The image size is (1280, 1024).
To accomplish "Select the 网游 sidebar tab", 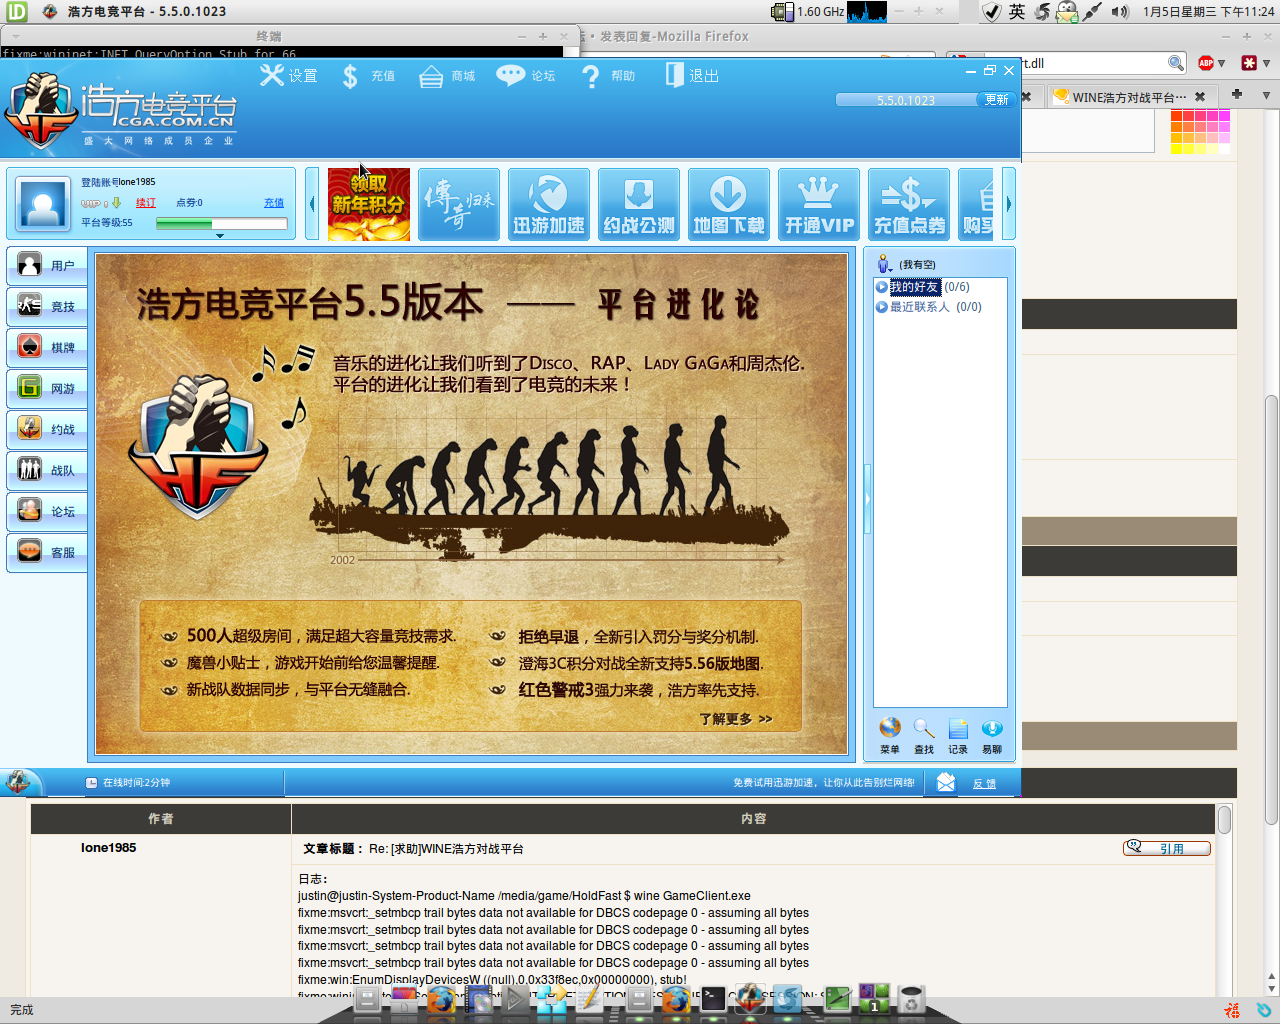I will (x=47, y=388).
